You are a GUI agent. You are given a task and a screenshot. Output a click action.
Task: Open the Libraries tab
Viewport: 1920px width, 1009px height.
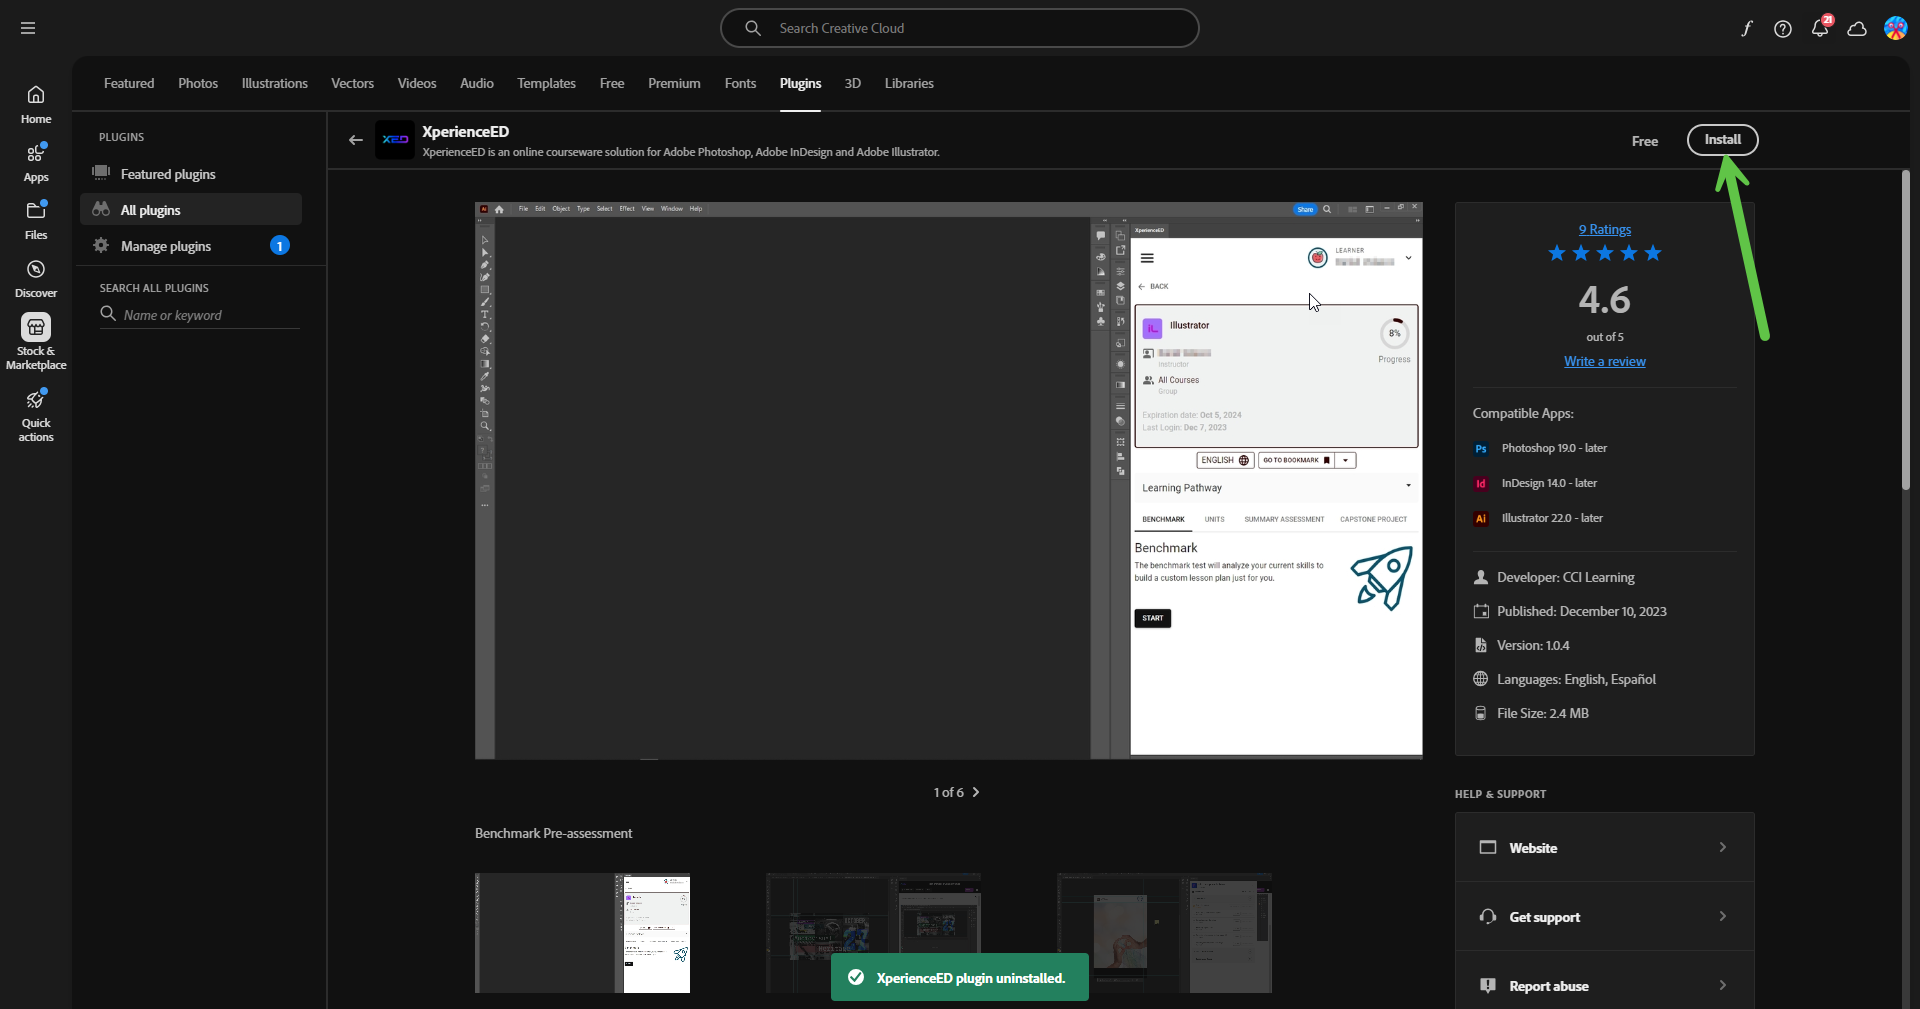tap(909, 83)
